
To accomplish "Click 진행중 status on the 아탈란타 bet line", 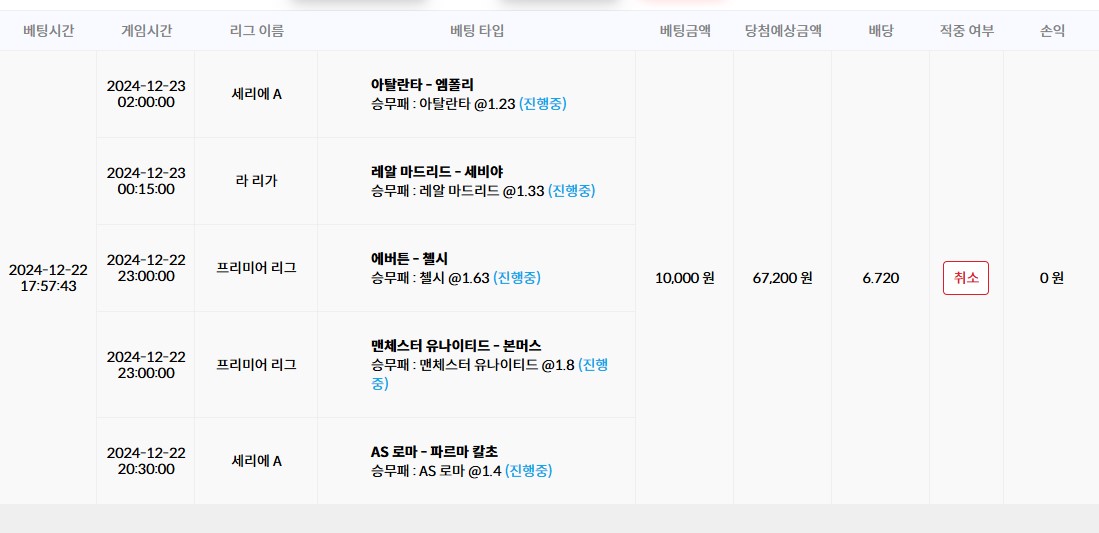I will pos(542,103).
